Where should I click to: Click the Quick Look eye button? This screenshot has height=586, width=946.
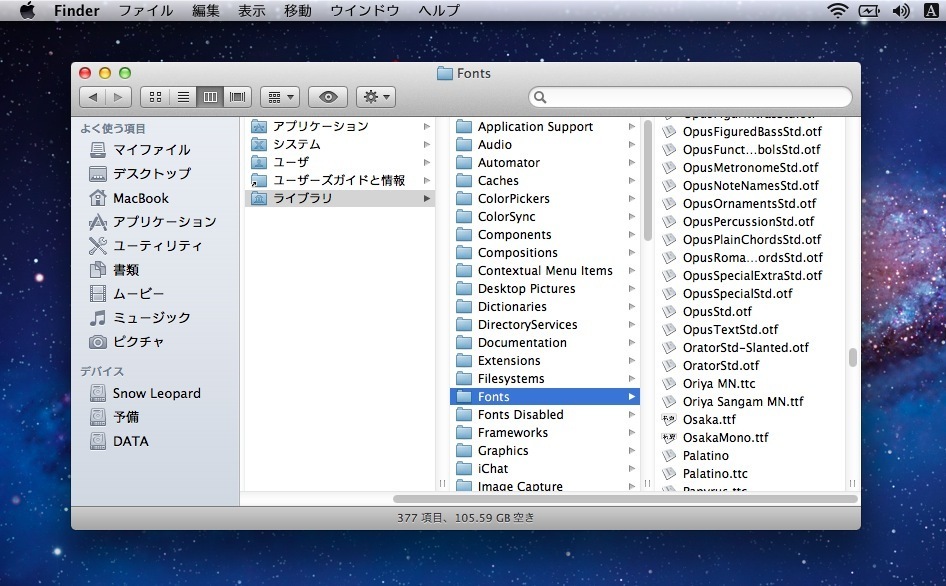(327, 97)
